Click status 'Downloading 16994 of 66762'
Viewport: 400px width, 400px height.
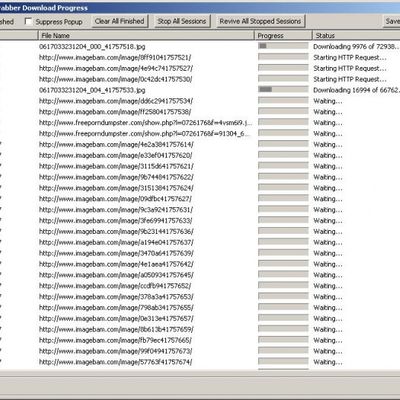pos(356,90)
